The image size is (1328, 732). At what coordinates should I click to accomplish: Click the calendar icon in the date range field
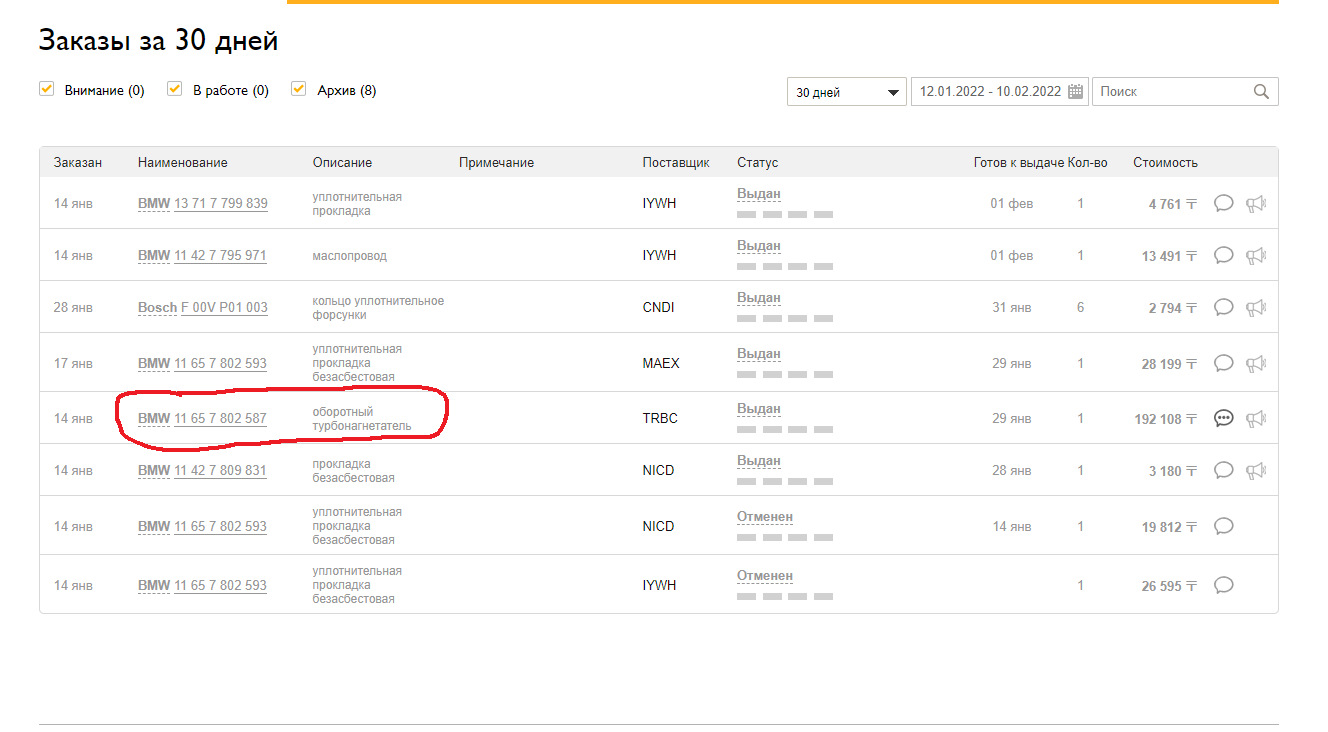click(x=1076, y=91)
